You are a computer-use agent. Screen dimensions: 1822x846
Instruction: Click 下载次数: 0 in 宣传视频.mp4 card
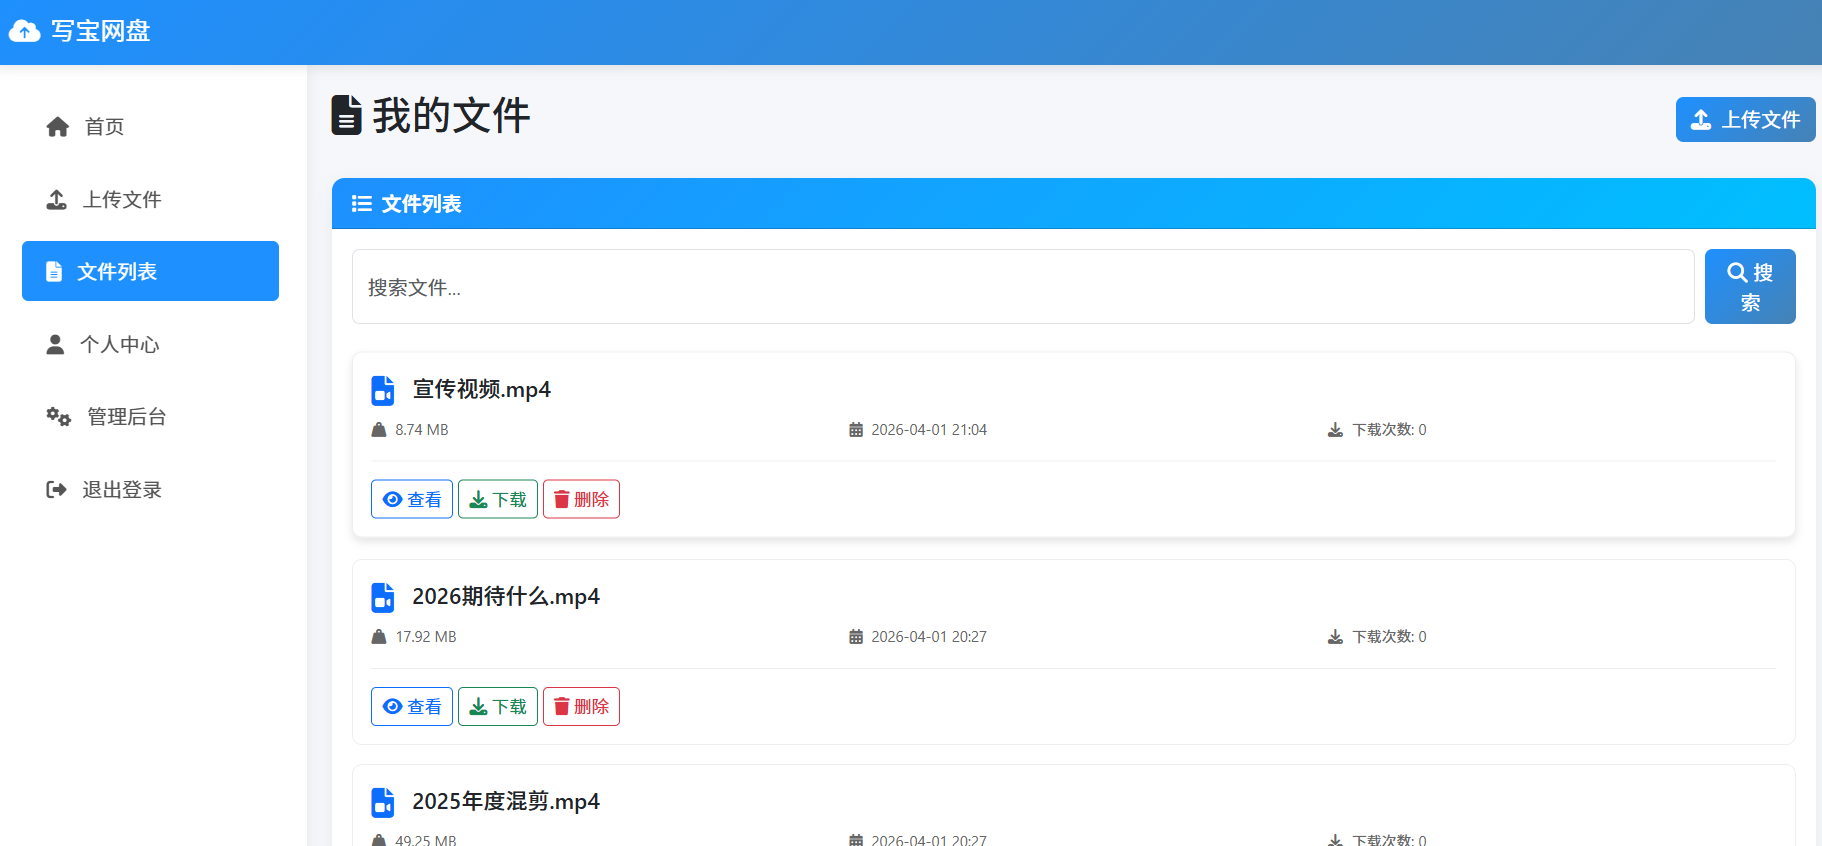[x=1390, y=430]
